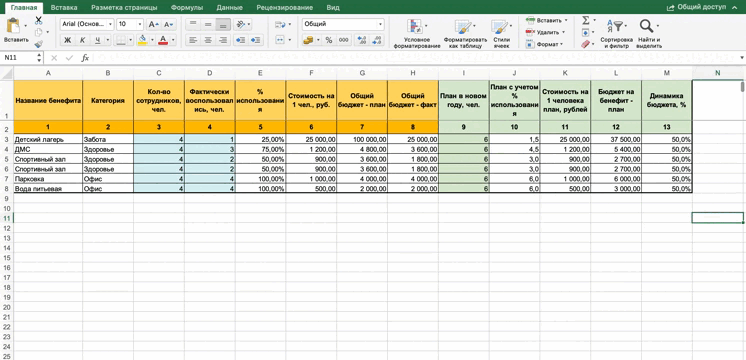Open Форматировать как таблицу

(465, 33)
